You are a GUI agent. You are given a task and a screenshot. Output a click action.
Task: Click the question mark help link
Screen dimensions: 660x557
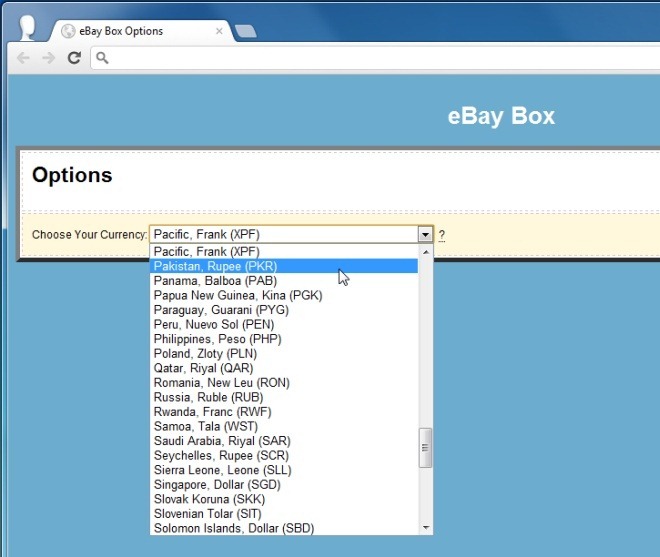pos(442,235)
